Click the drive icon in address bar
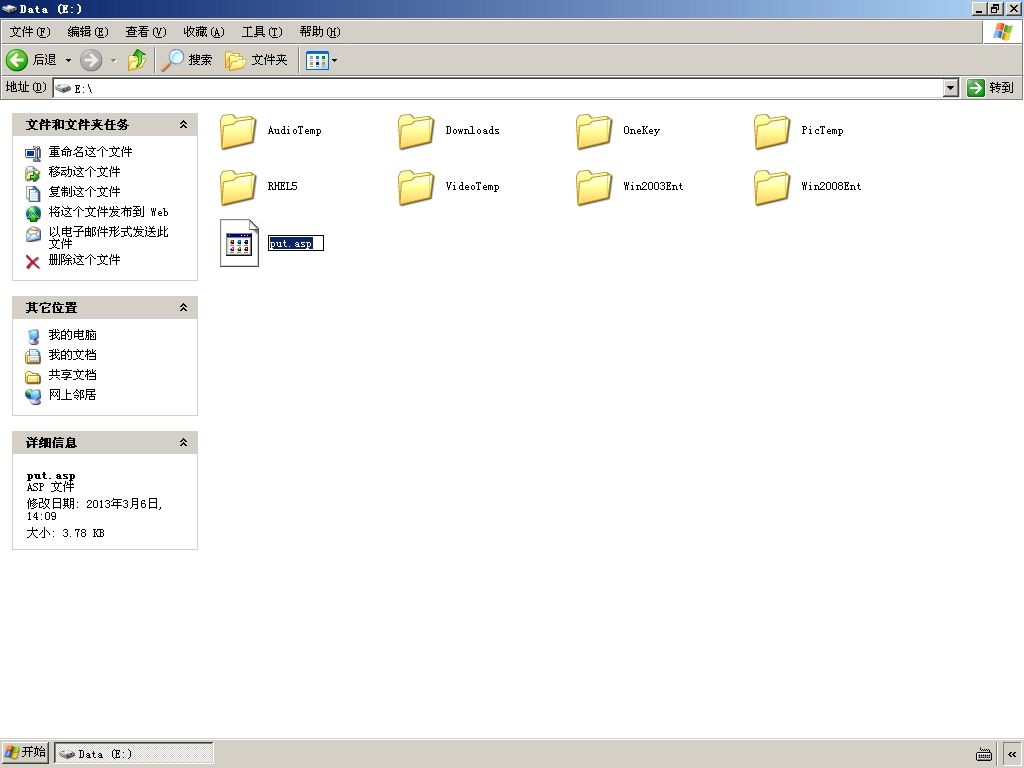Image resolution: width=1024 pixels, height=768 pixels. (63, 88)
